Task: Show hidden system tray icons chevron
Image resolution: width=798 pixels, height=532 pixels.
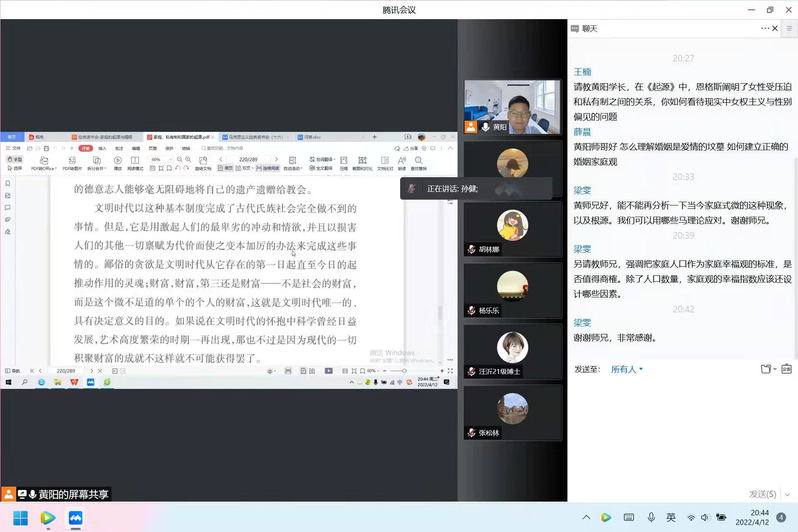Action: [x=586, y=517]
